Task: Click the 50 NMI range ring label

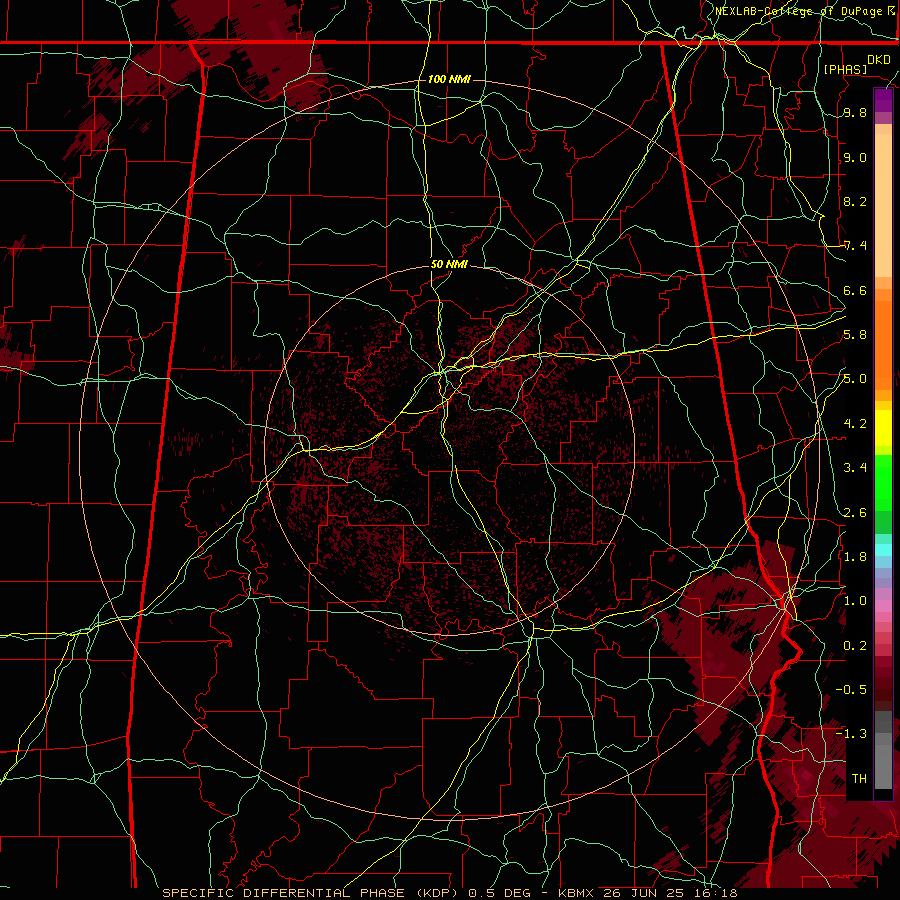Action: 449,264
